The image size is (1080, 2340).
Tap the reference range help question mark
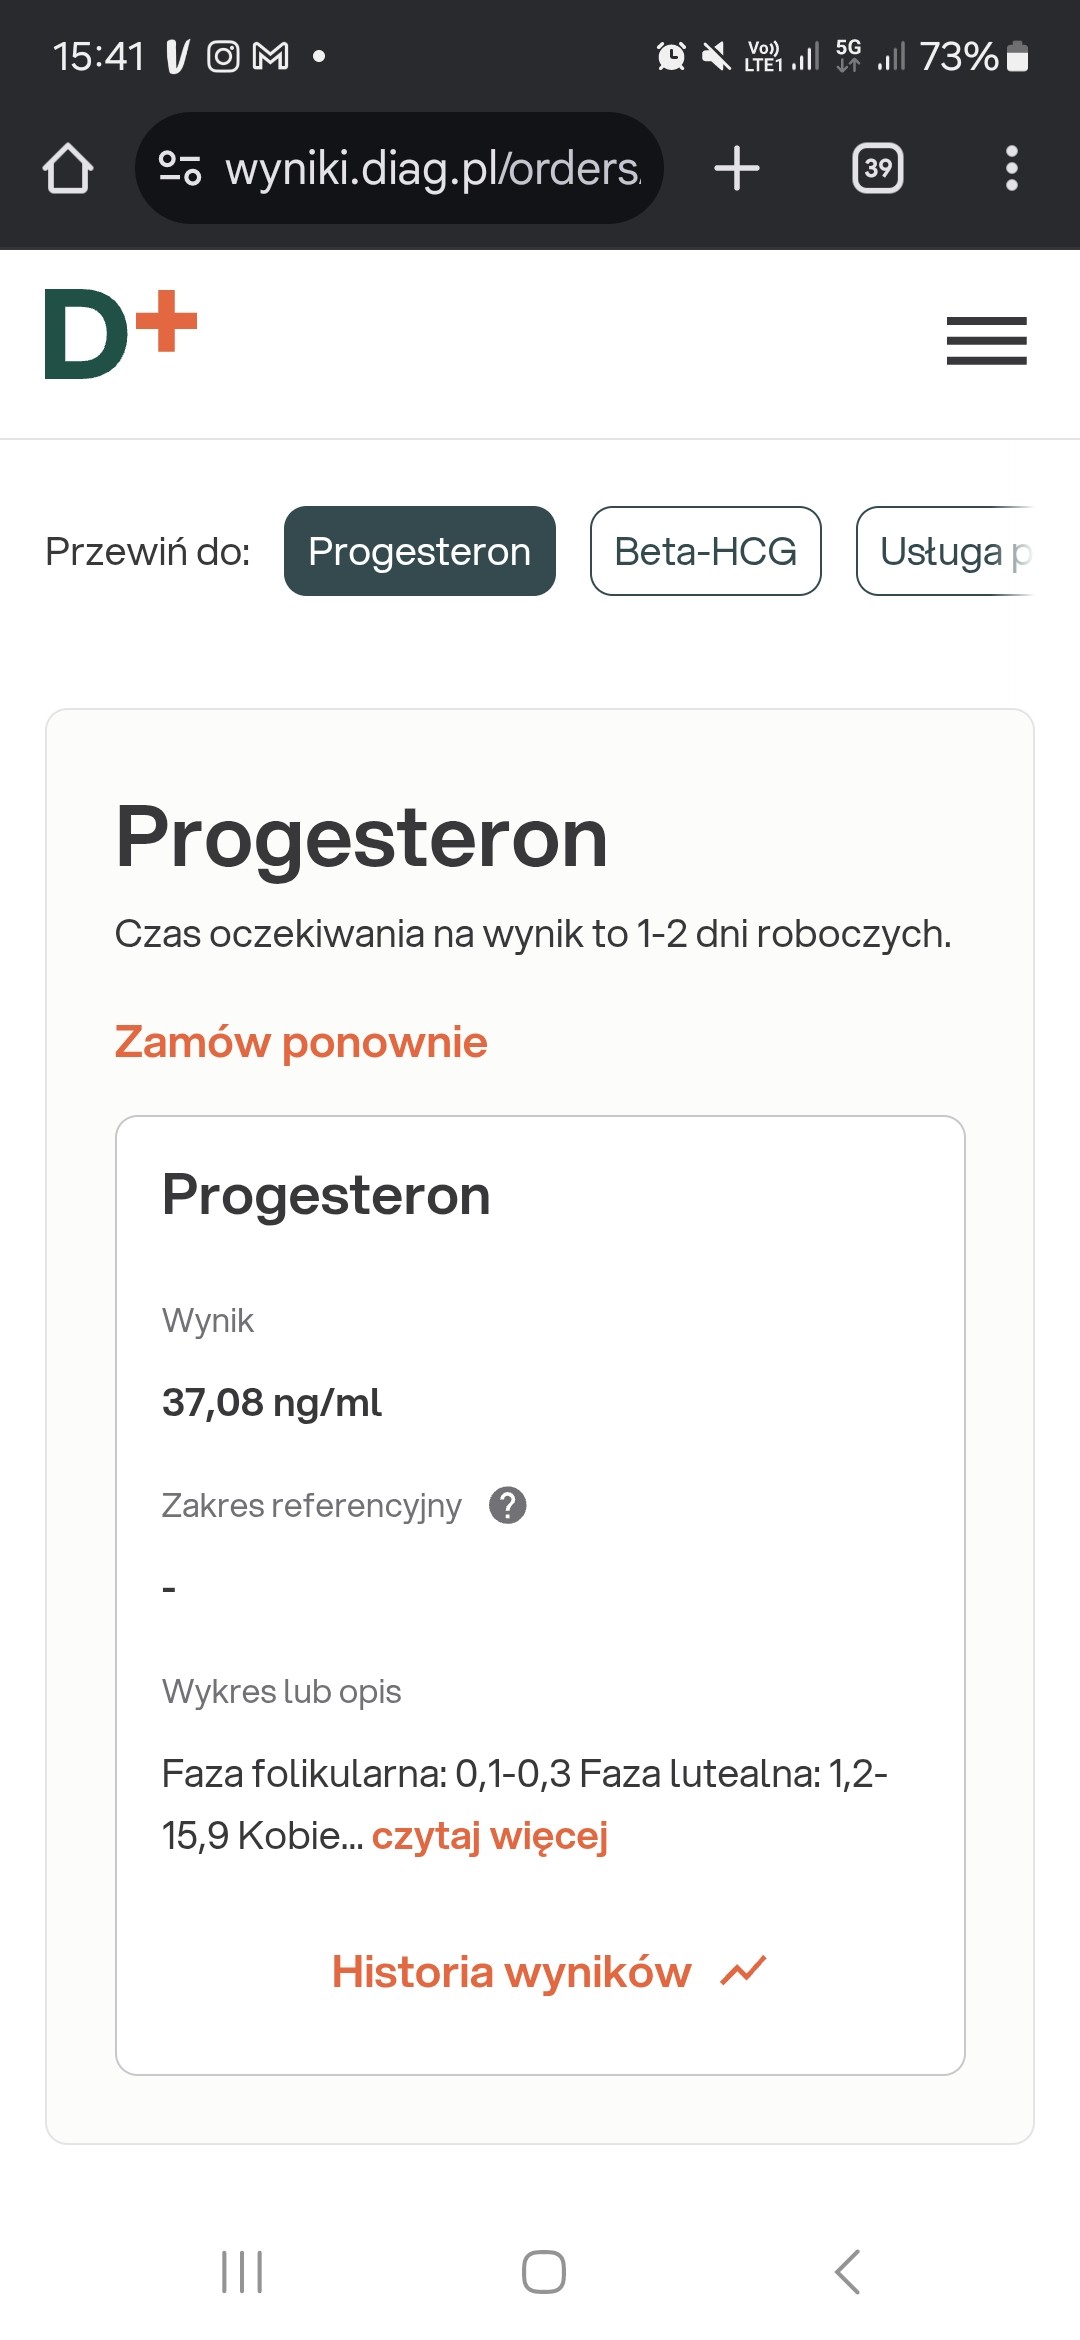pos(508,1505)
